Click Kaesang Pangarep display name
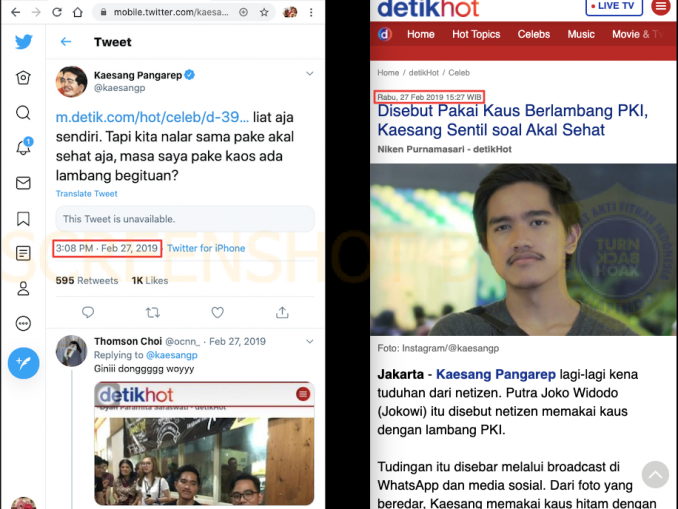This screenshot has height=509, width=678. [138, 75]
